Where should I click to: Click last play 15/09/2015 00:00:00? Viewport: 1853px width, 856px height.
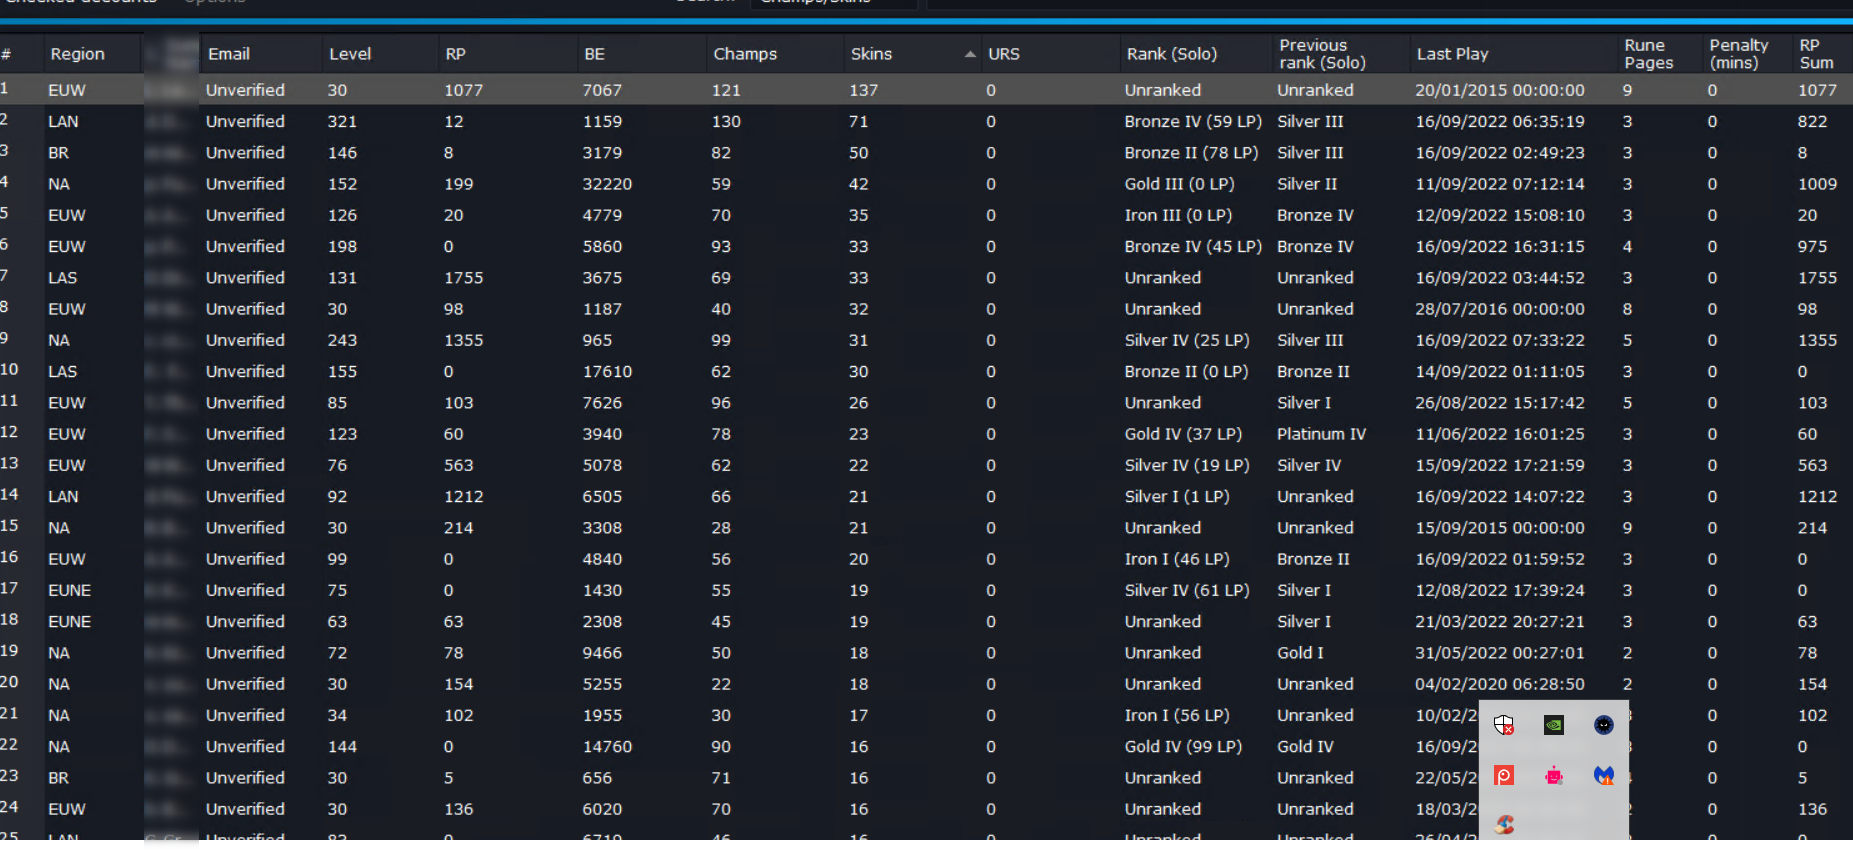(1499, 527)
